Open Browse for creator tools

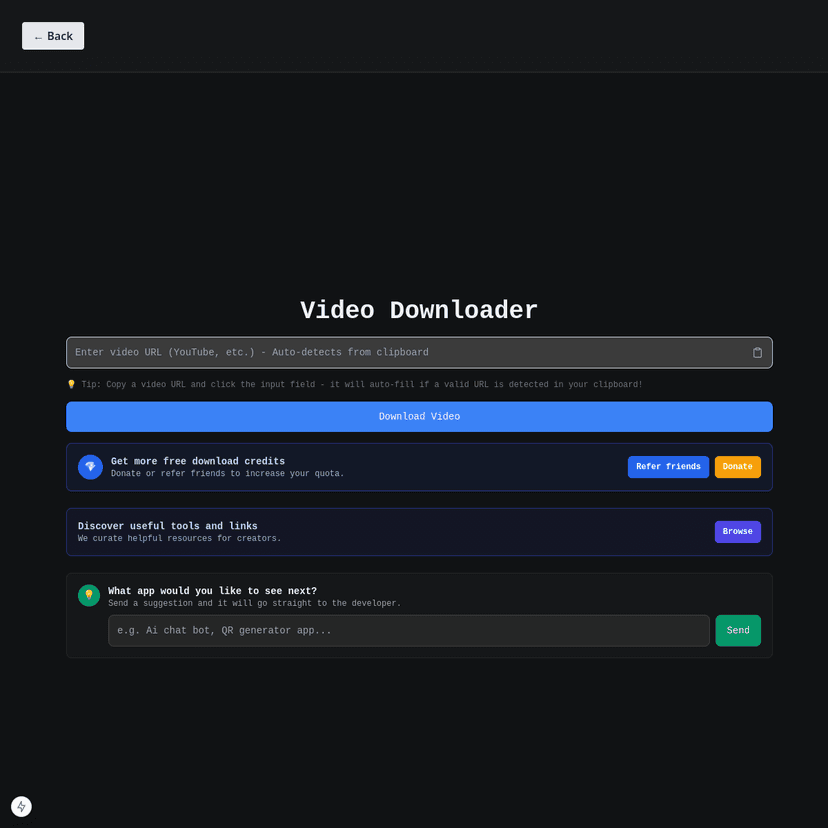pos(737,531)
